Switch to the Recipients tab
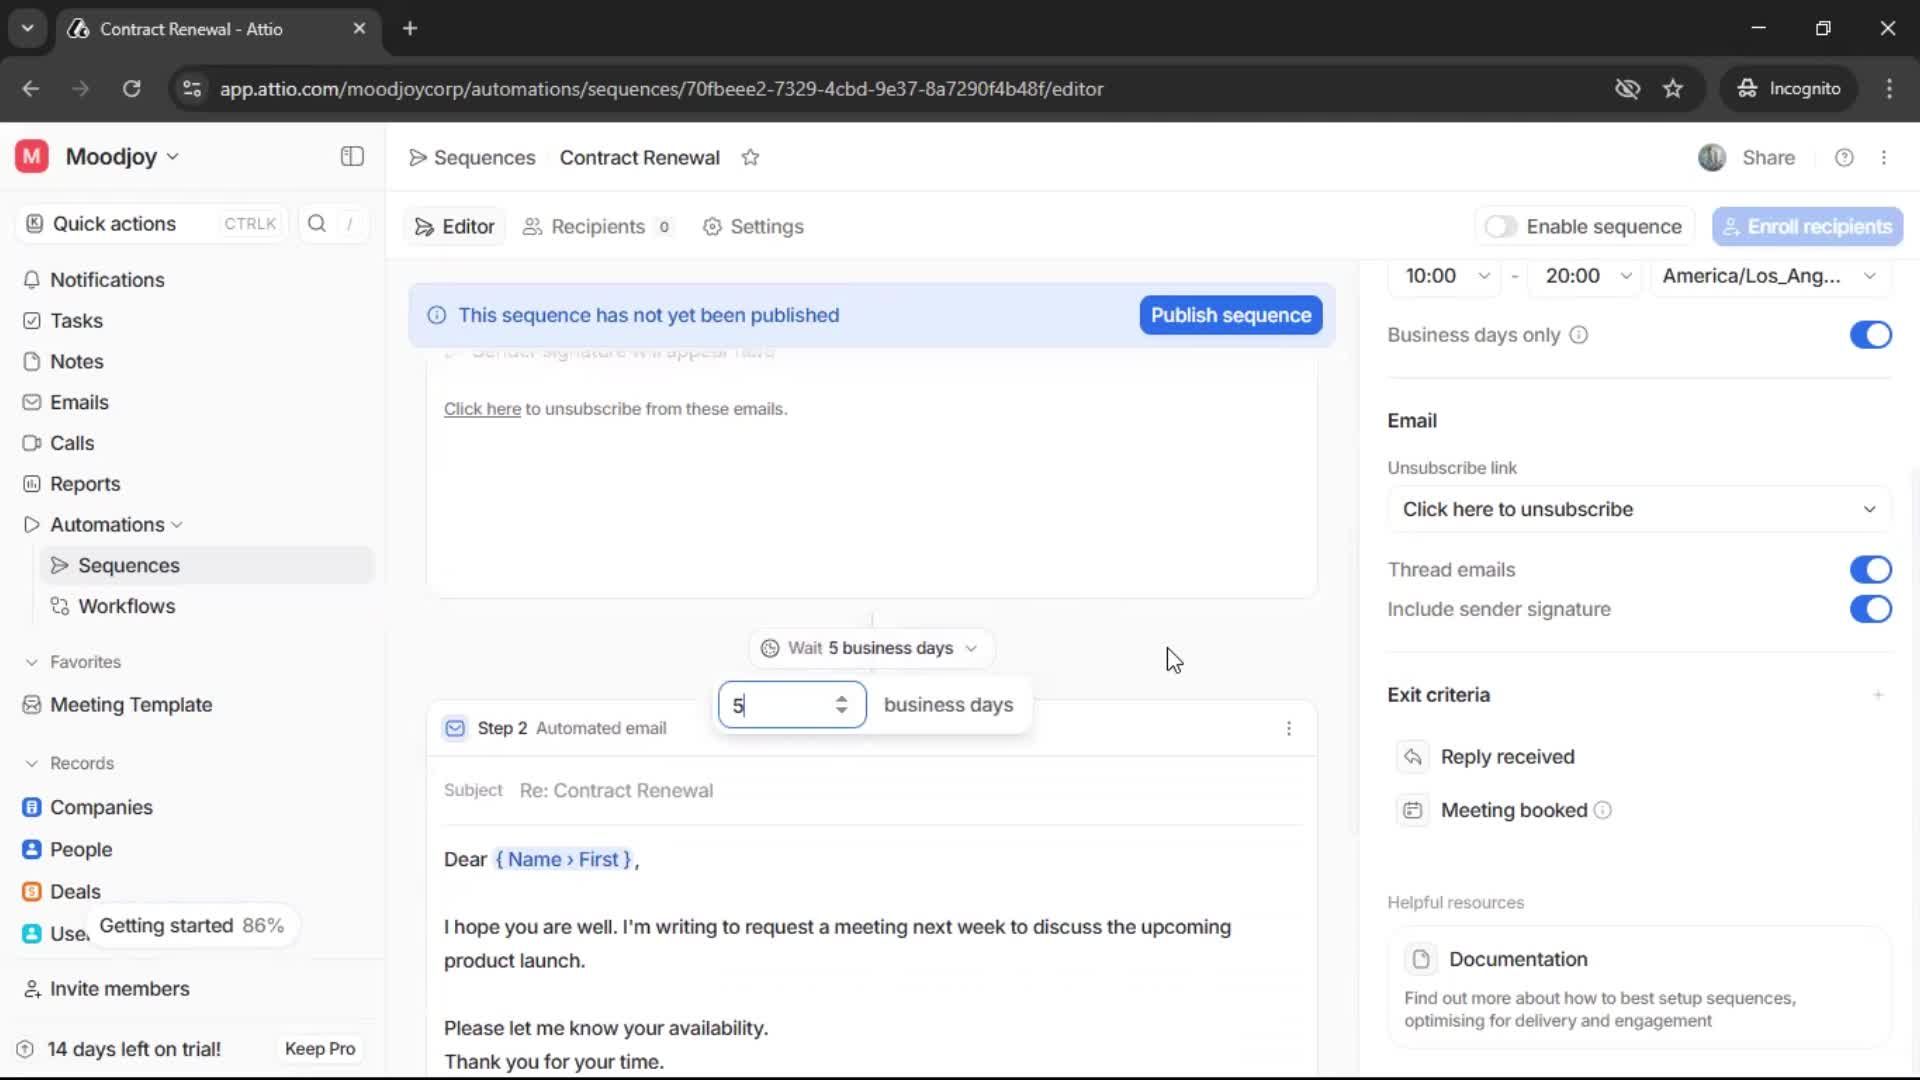The image size is (1920, 1080). pyautogui.click(x=597, y=227)
